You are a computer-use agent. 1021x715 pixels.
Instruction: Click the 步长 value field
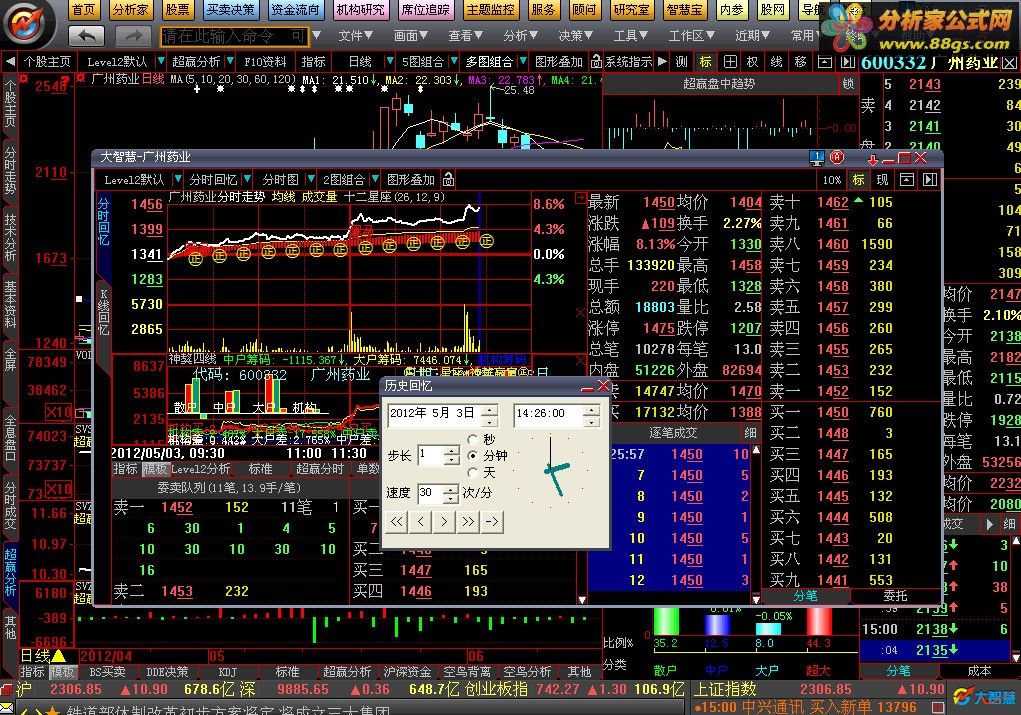[432, 455]
